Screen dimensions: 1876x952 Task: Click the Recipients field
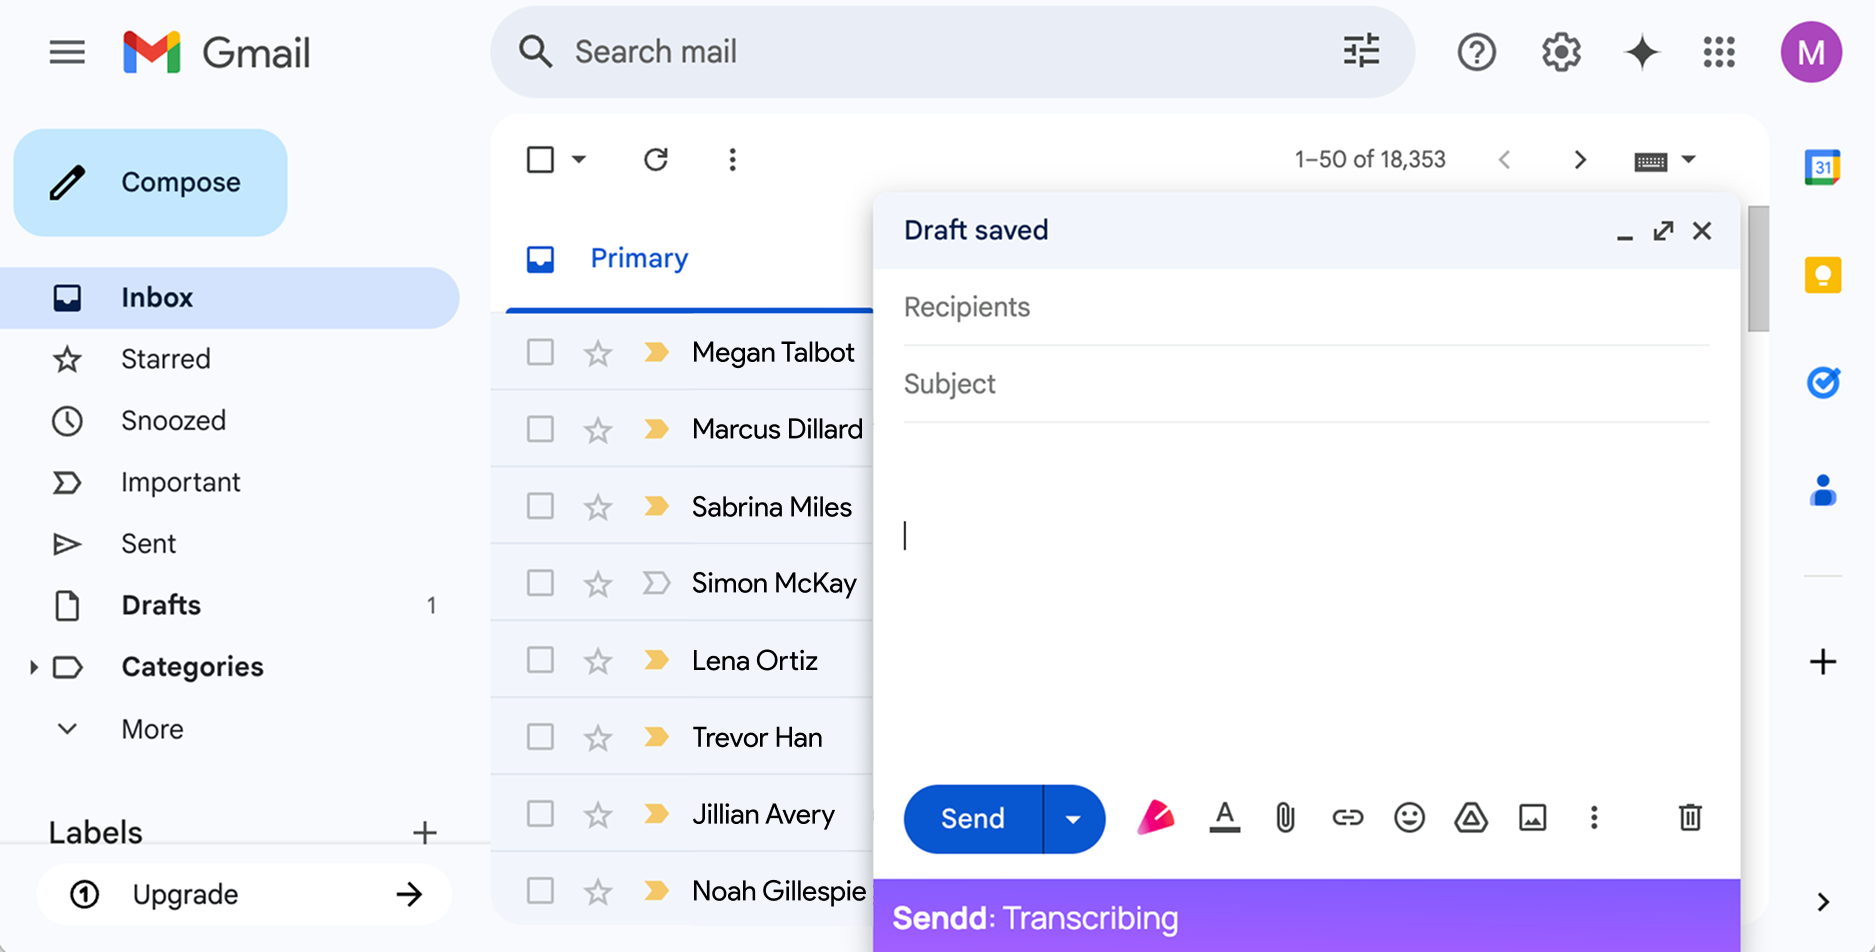1306,307
